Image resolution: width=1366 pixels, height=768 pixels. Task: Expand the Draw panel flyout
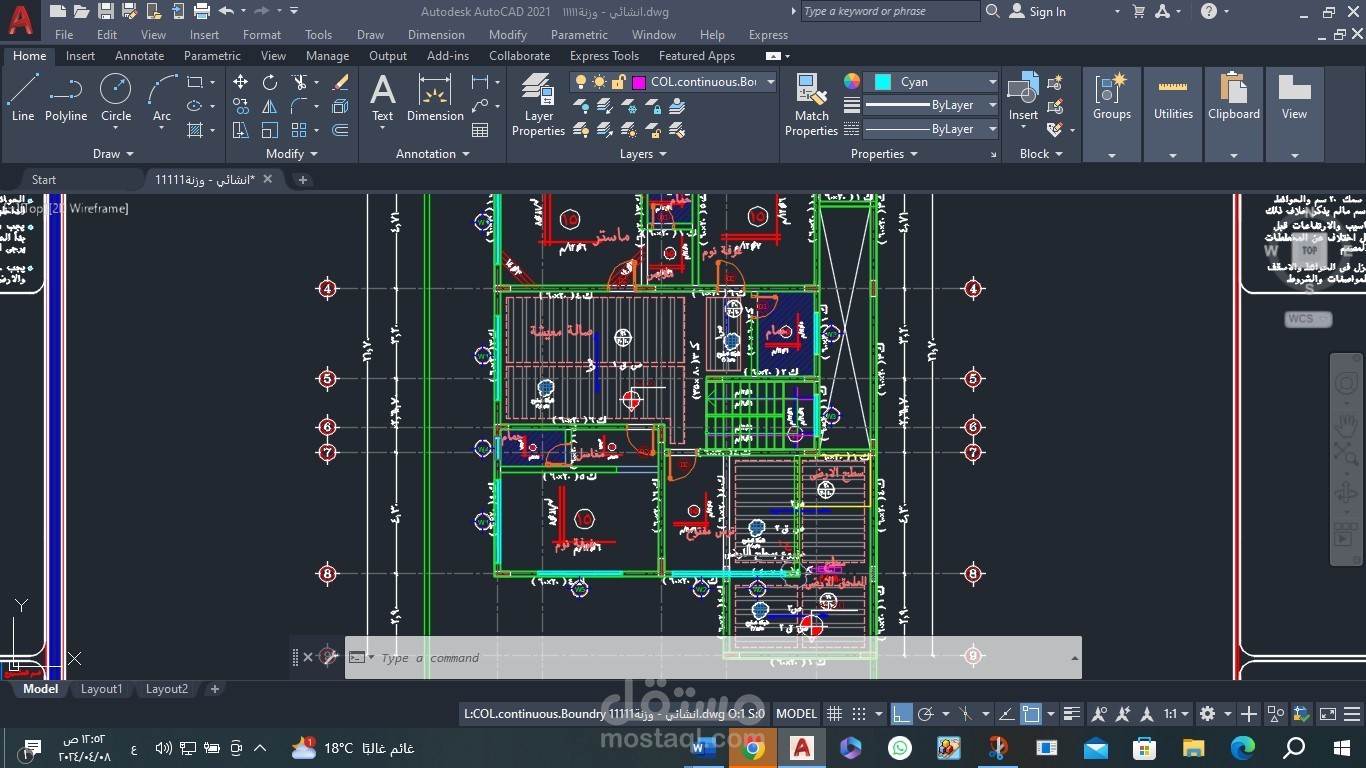click(113, 154)
